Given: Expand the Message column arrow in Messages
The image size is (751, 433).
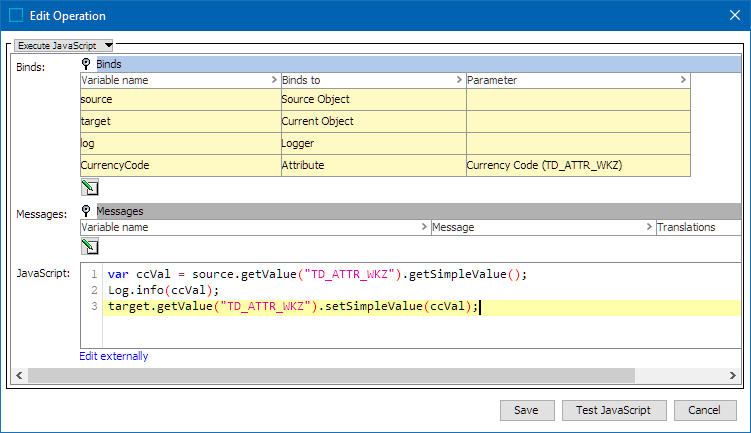Looking at the screenshot, I should click(648, 227).
